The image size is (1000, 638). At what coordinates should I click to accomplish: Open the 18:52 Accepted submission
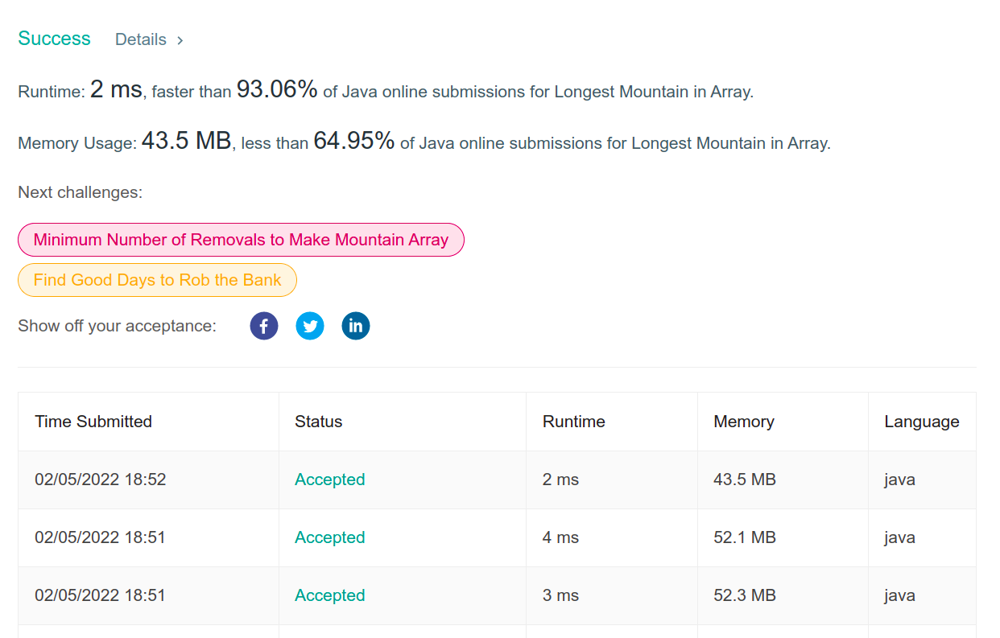click(330, 480)
